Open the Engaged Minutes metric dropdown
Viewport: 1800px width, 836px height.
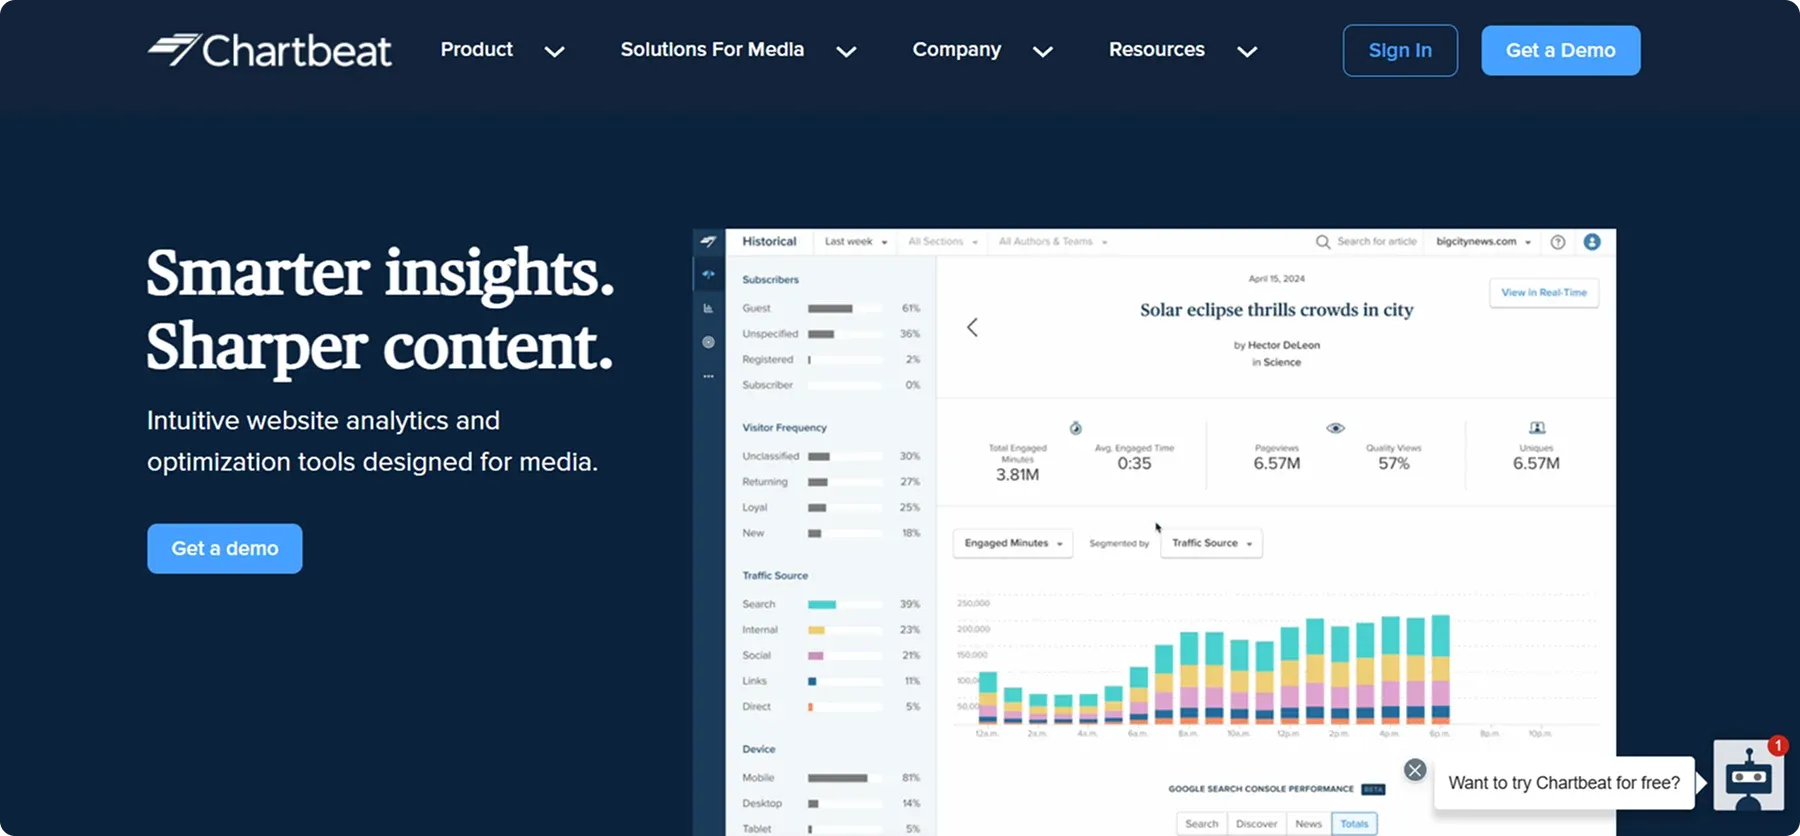1013,543
